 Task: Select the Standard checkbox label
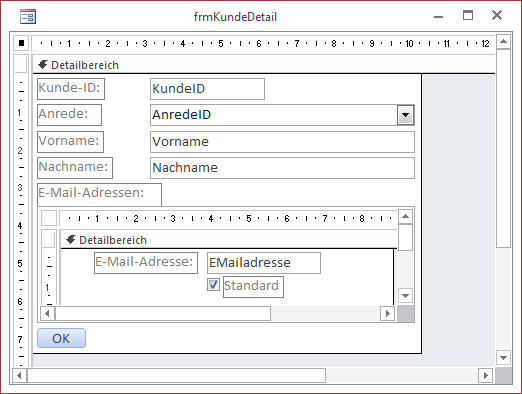tap(253, 287)
